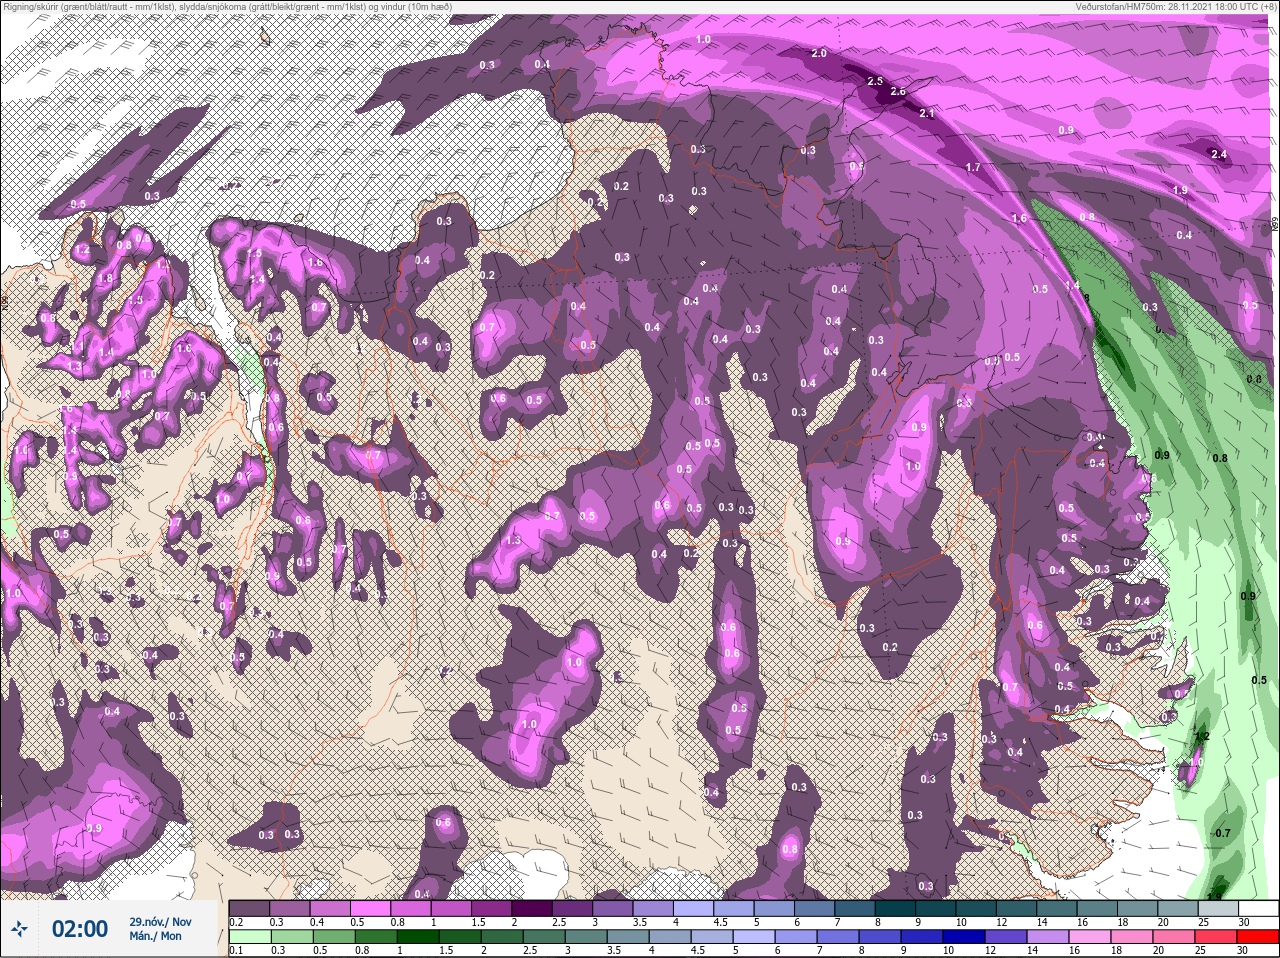The image size is (1280, 958).
Task: Pick the white top swatch after 30
Action: [1258, 909]
